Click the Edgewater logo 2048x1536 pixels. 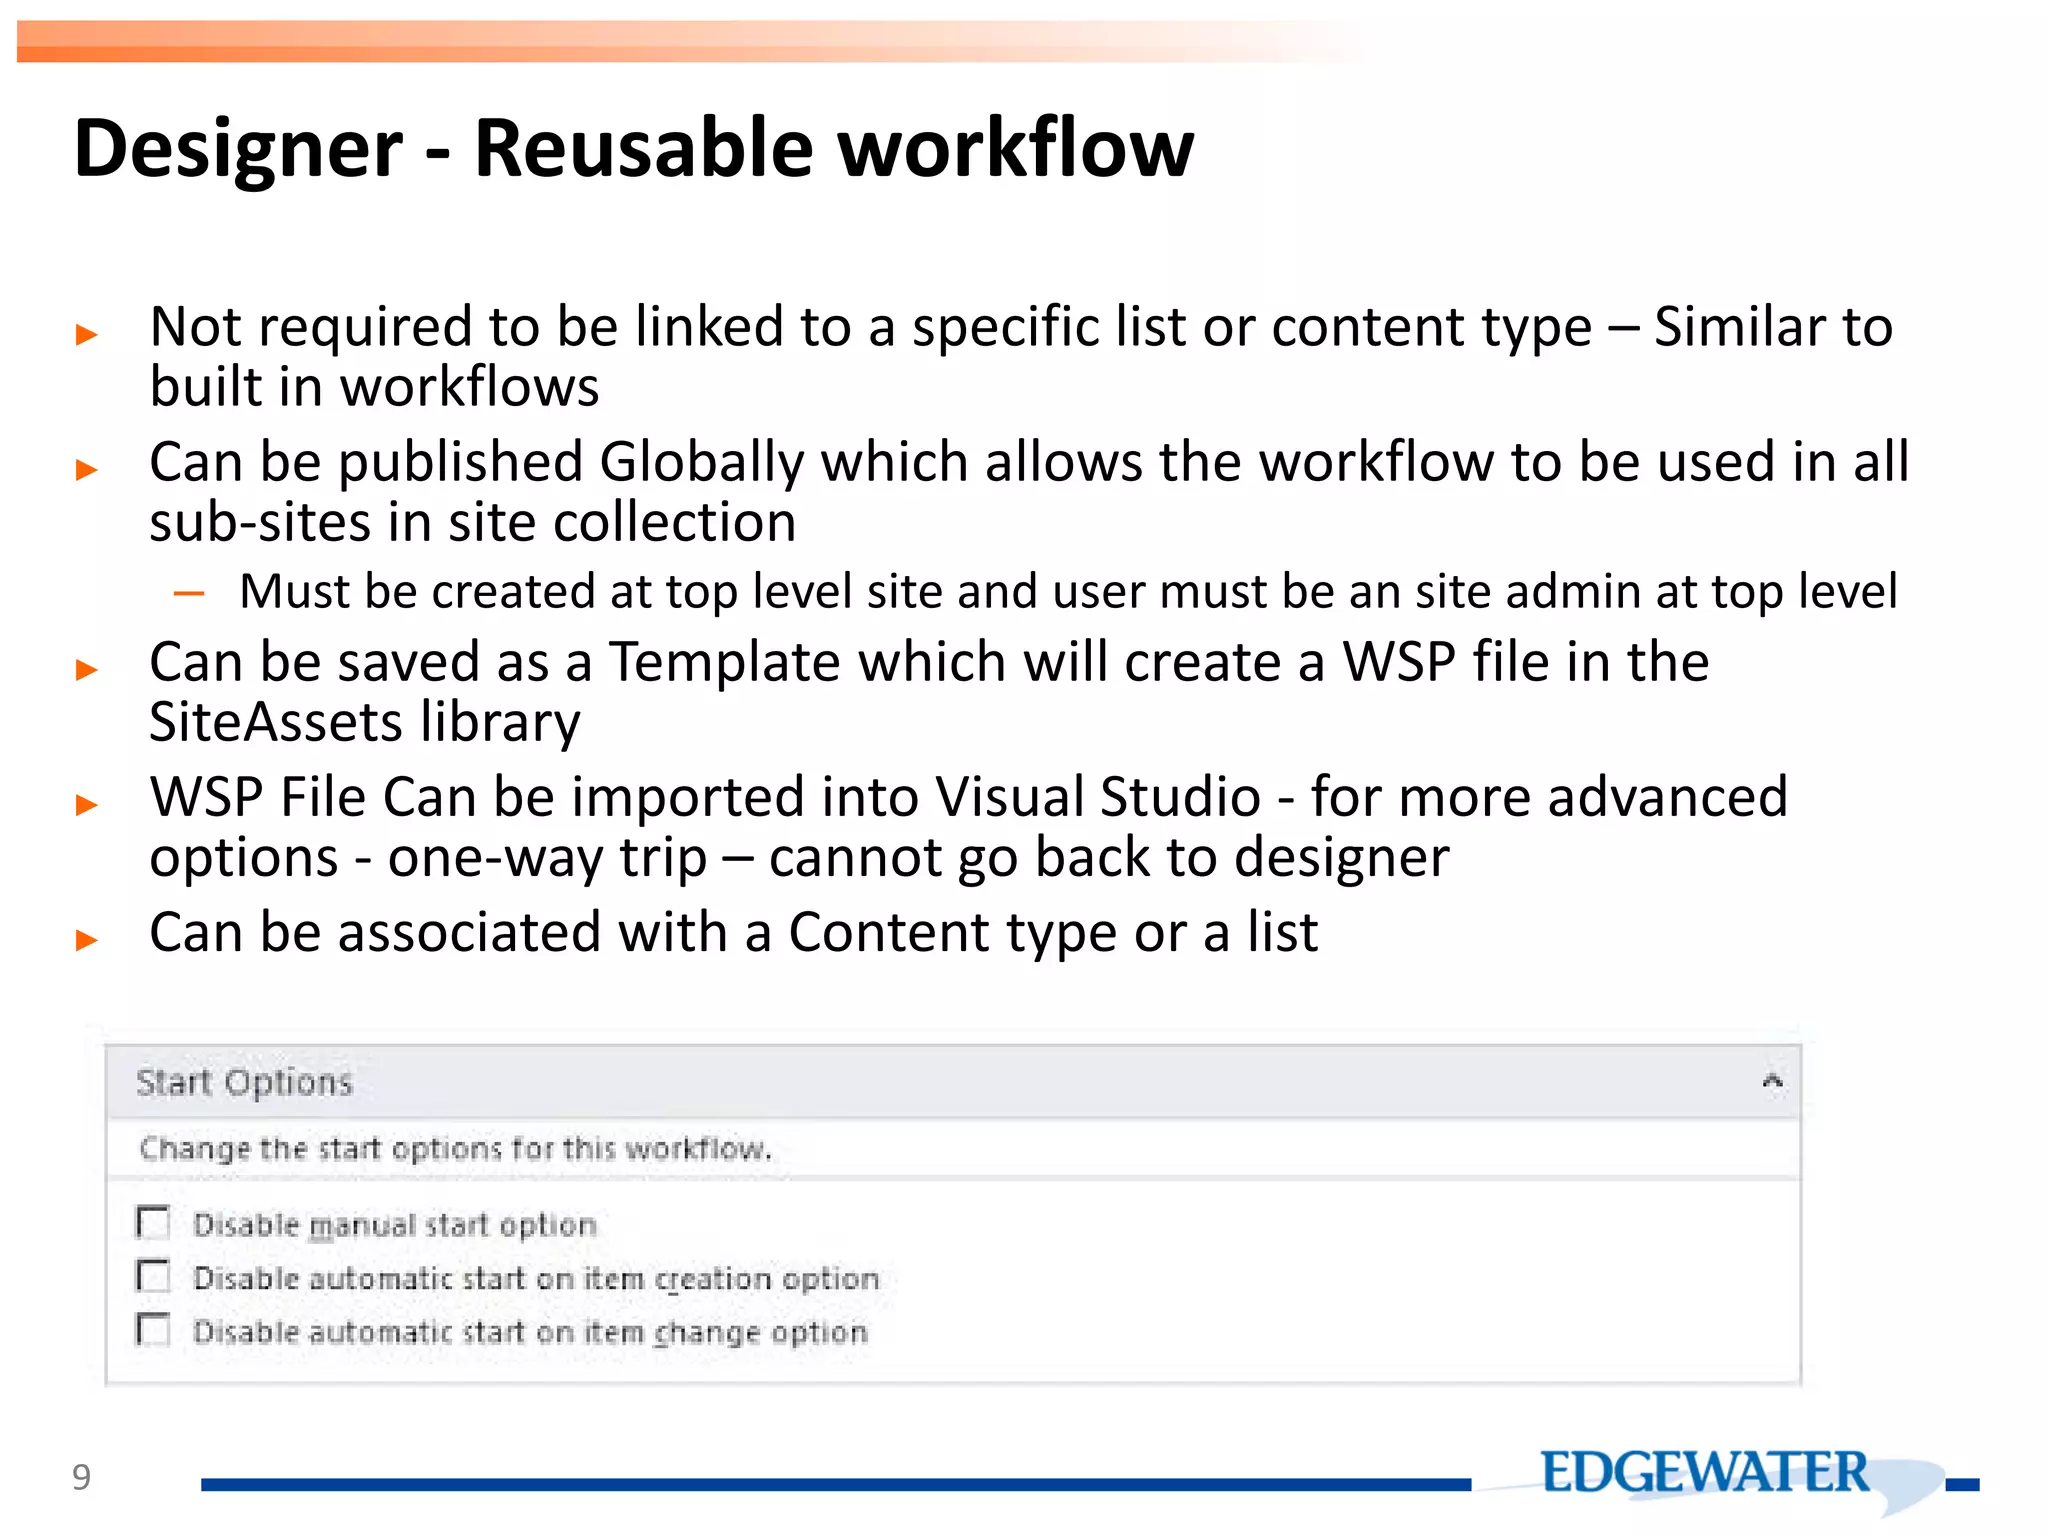[1706, 1473]
